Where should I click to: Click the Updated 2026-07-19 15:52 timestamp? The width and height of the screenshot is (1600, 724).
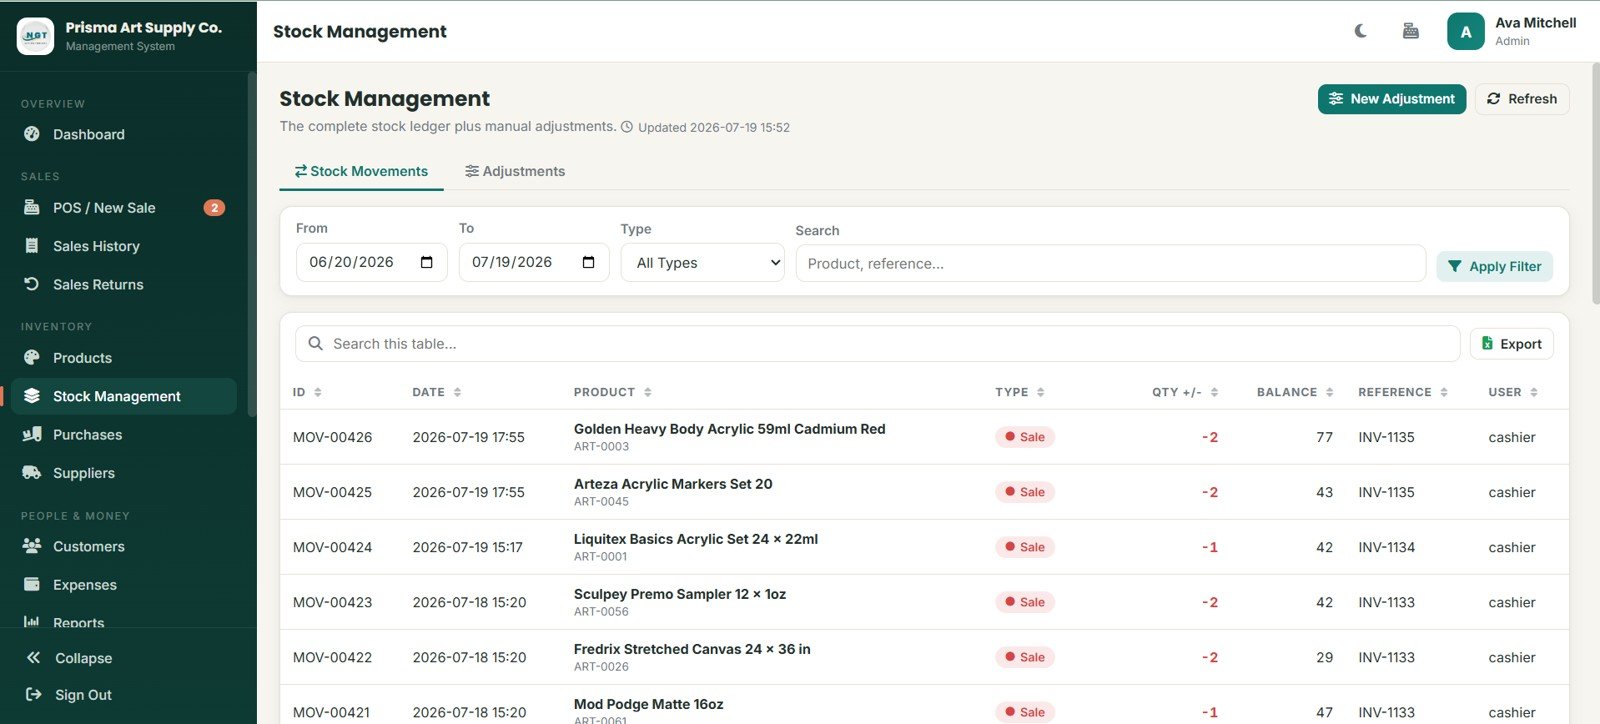pyautogui.click(x=713, y=127)
